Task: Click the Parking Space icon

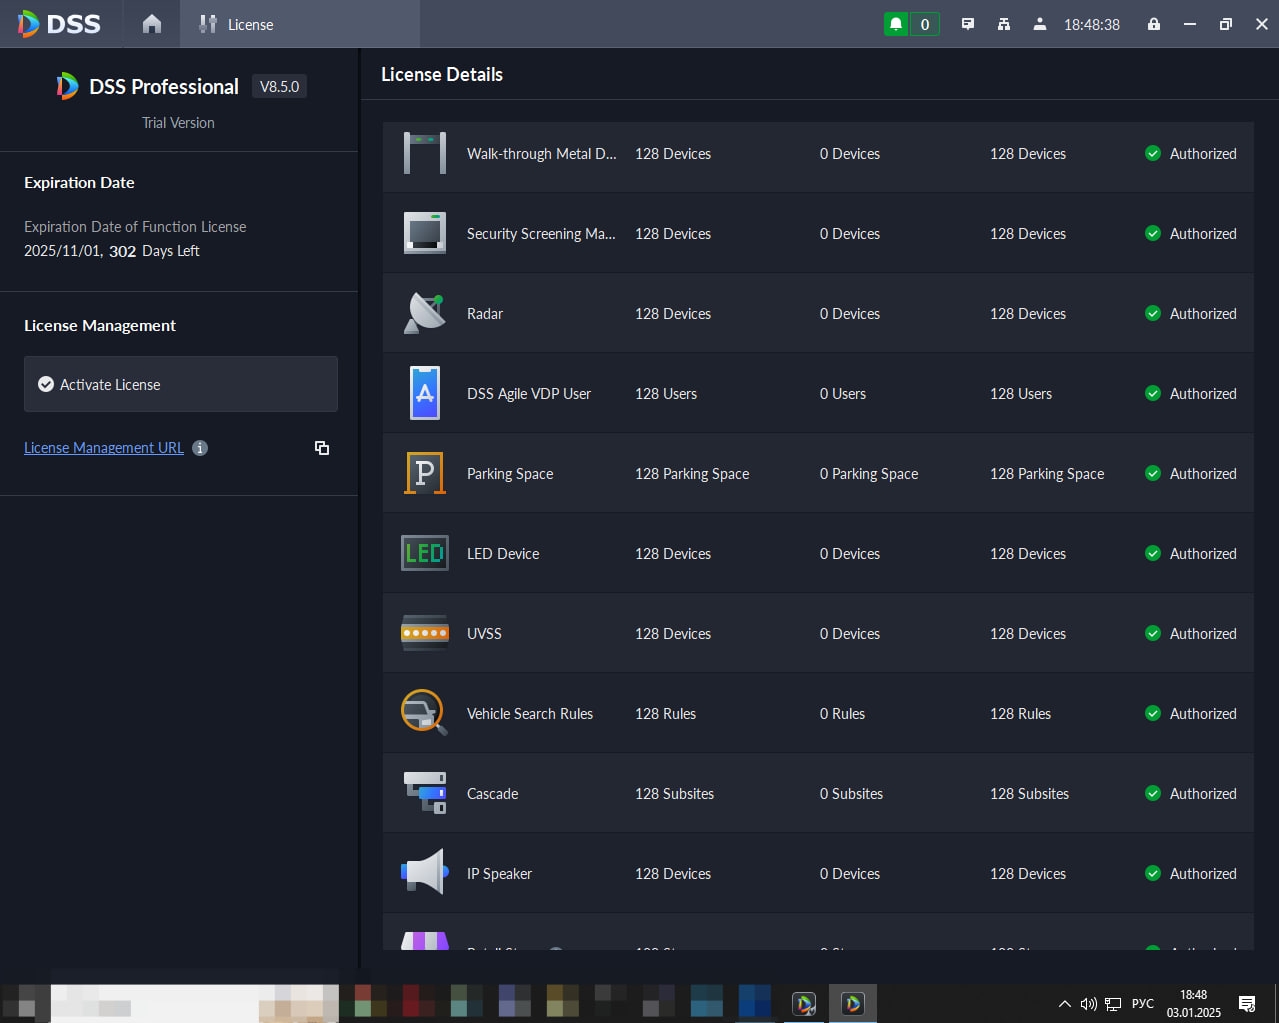Action: tap(425, 473)
